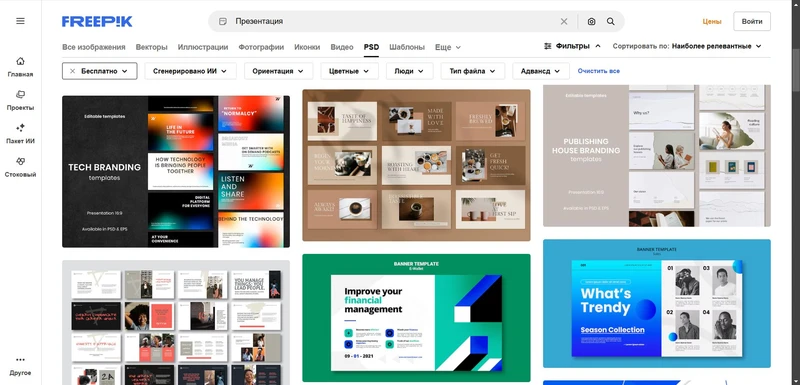Click the camera image-search icon
The image size is (800, 385).
[x=591, y=21]
